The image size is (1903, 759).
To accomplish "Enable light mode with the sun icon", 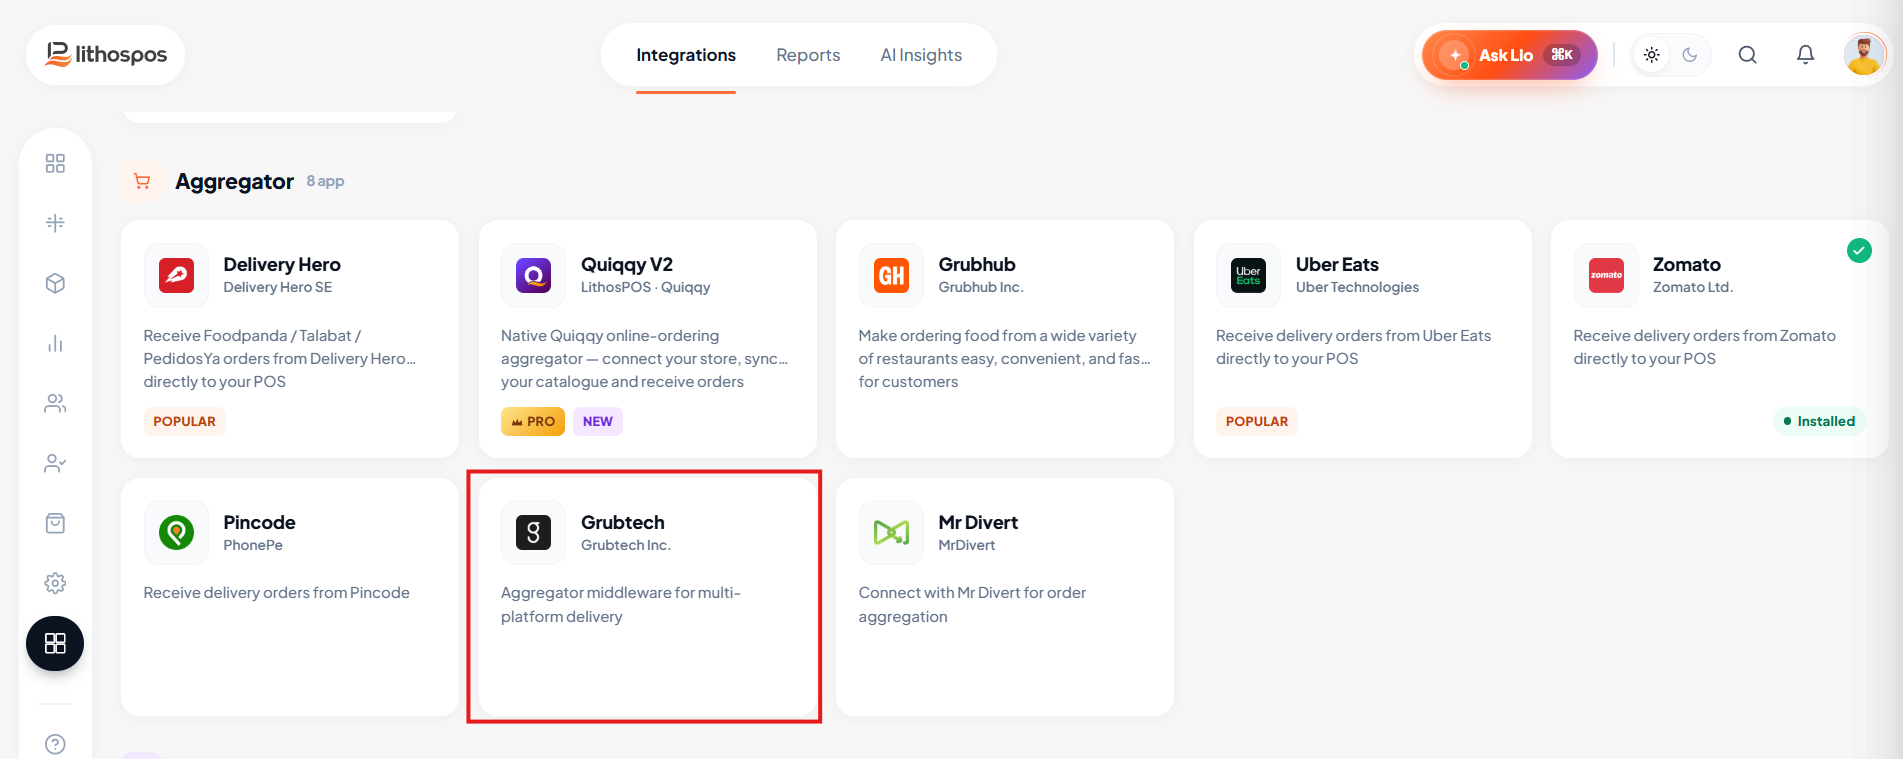I will (1652, 55).
